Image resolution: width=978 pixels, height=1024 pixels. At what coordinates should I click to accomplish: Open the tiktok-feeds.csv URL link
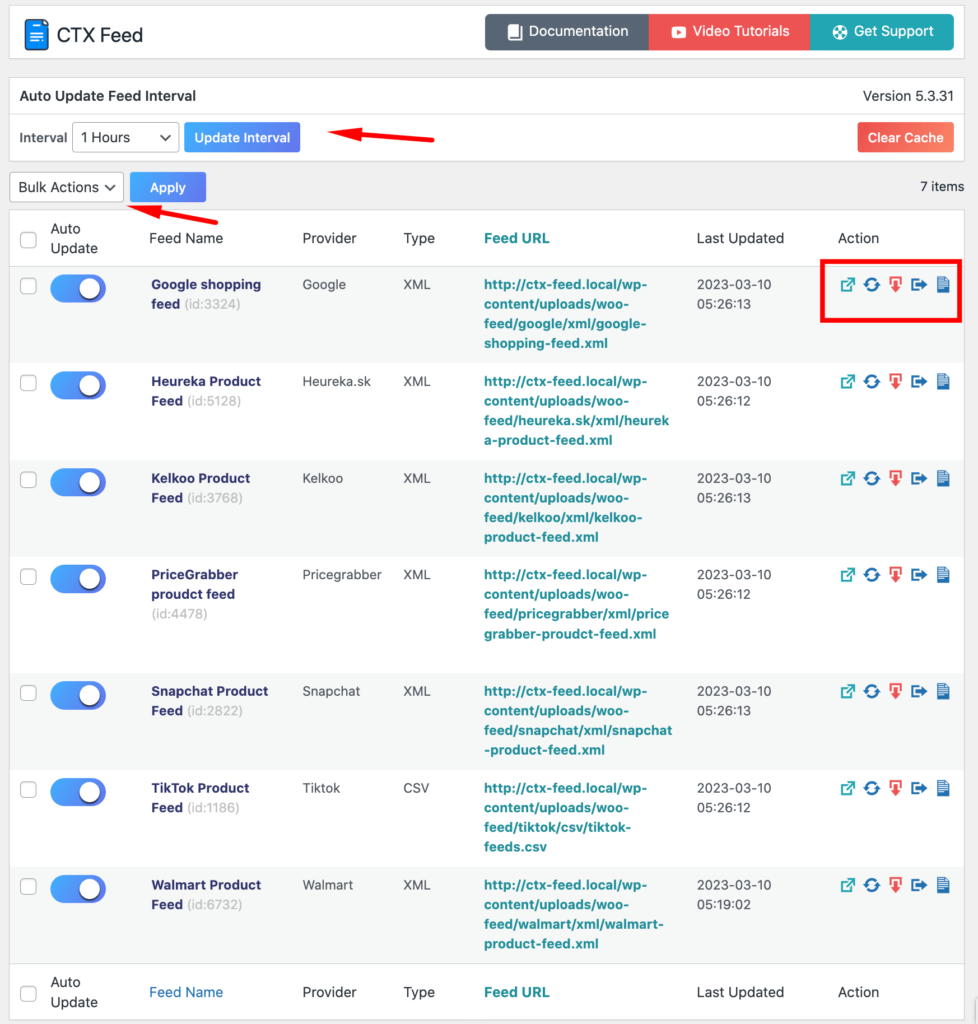pyautogui.click(x=565, y=817)
